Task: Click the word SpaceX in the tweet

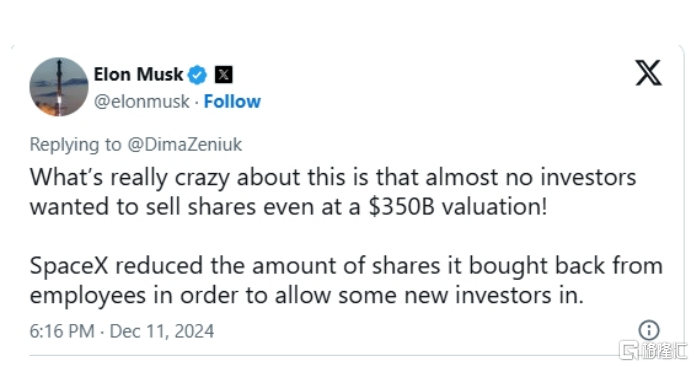Action: point(69,266)
